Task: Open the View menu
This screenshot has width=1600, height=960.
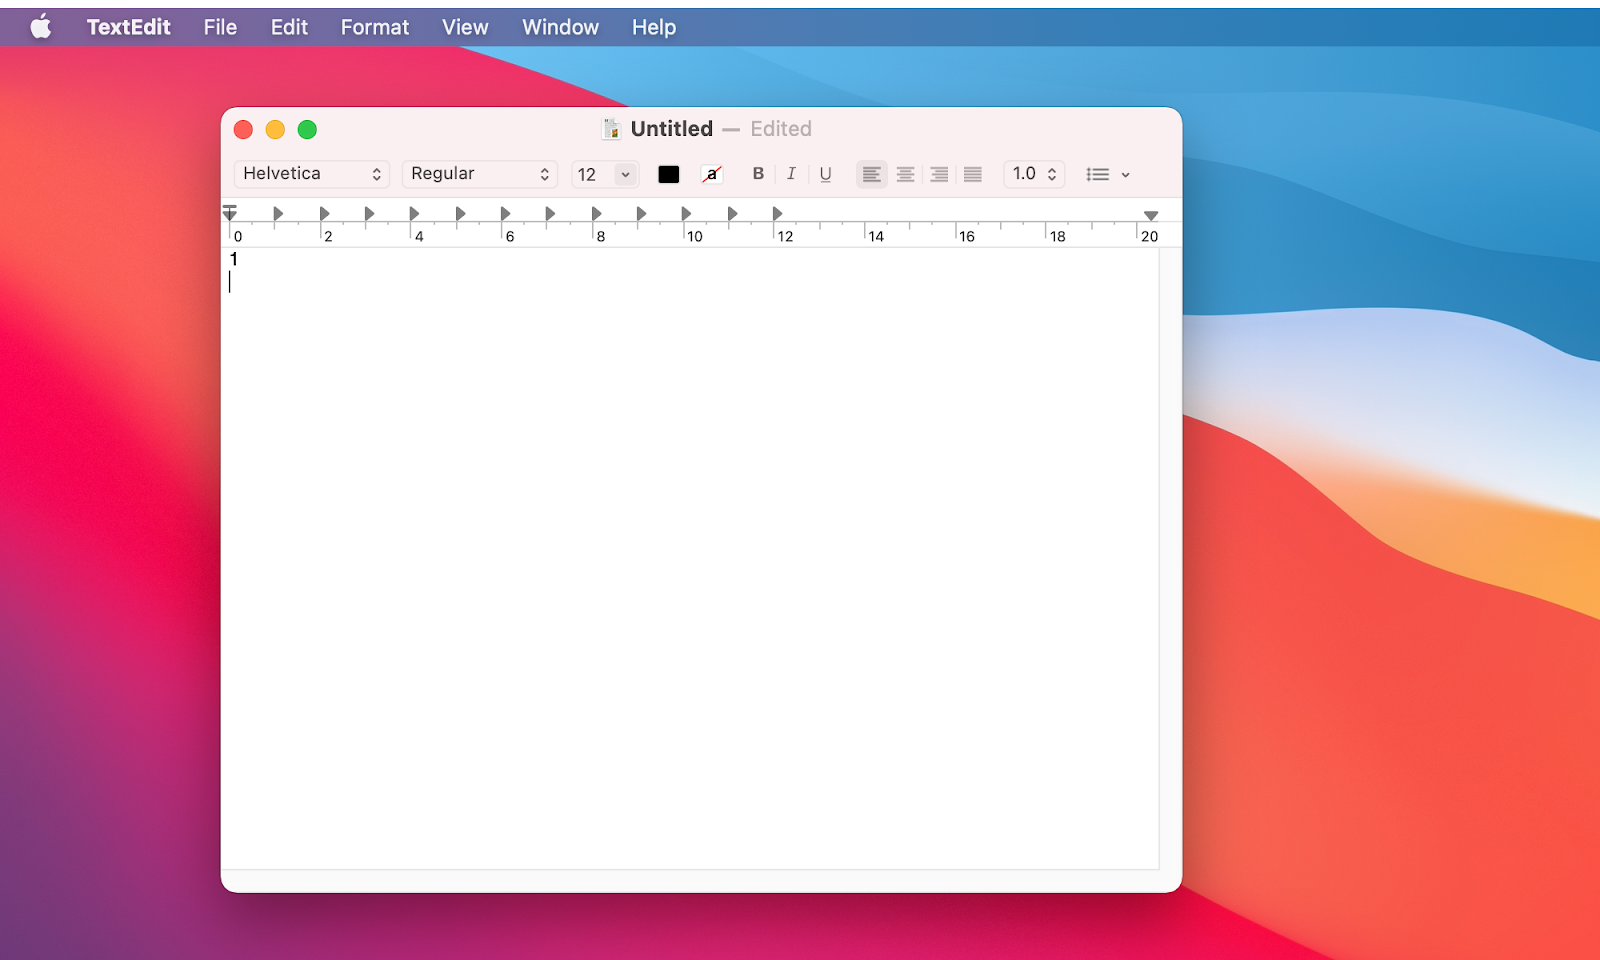Action: (465, 27)
